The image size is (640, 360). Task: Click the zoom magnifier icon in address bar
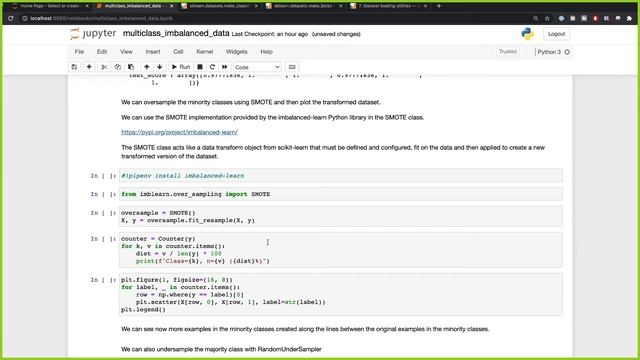(536, 18)
